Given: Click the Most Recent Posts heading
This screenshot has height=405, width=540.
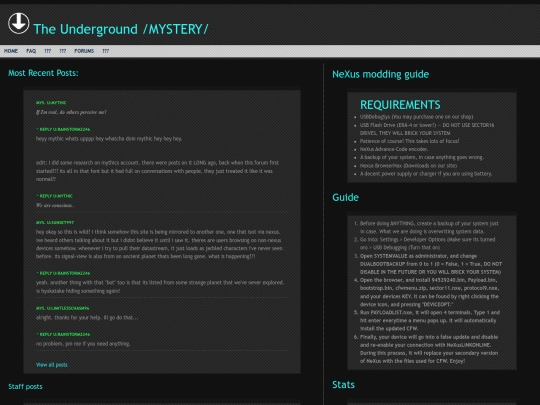Looking at the screenshot, I should [x=43, y=73].
